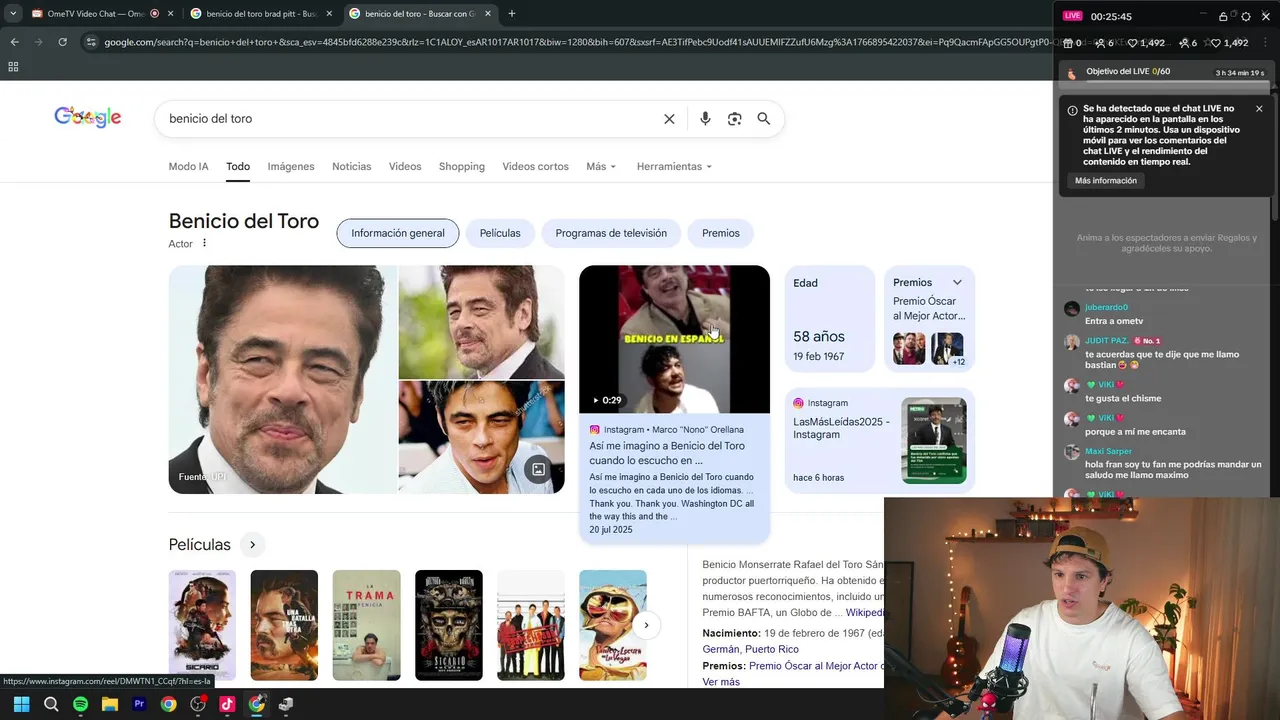
Task: Open the Google logo homepage
Action: coord(88,117)
